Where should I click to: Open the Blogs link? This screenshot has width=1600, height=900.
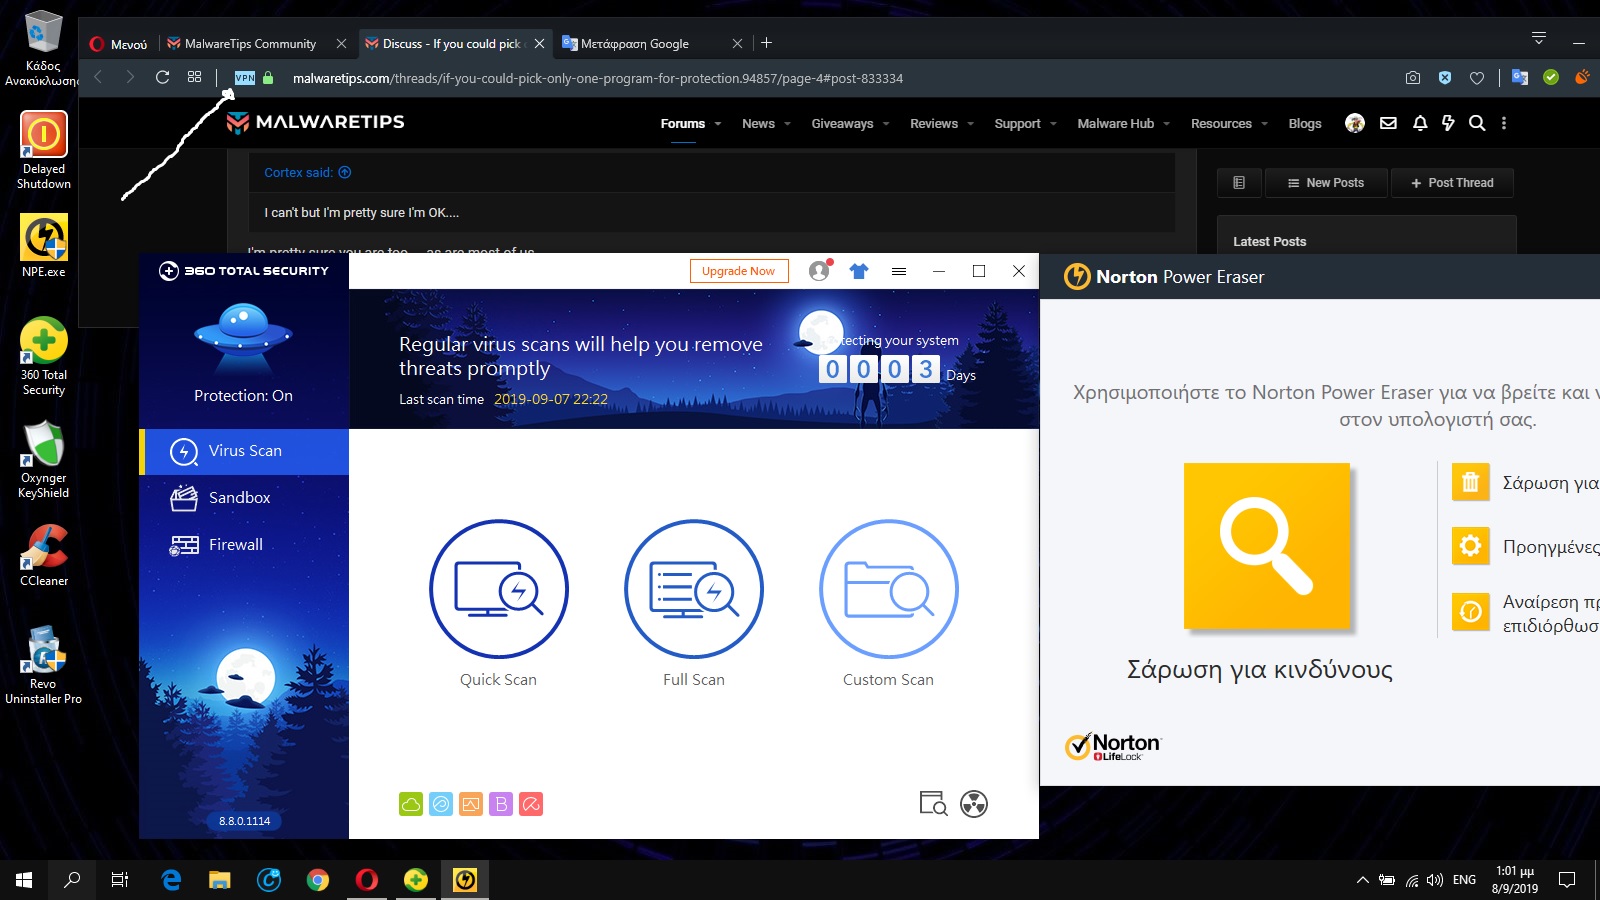pos(1305,124)
